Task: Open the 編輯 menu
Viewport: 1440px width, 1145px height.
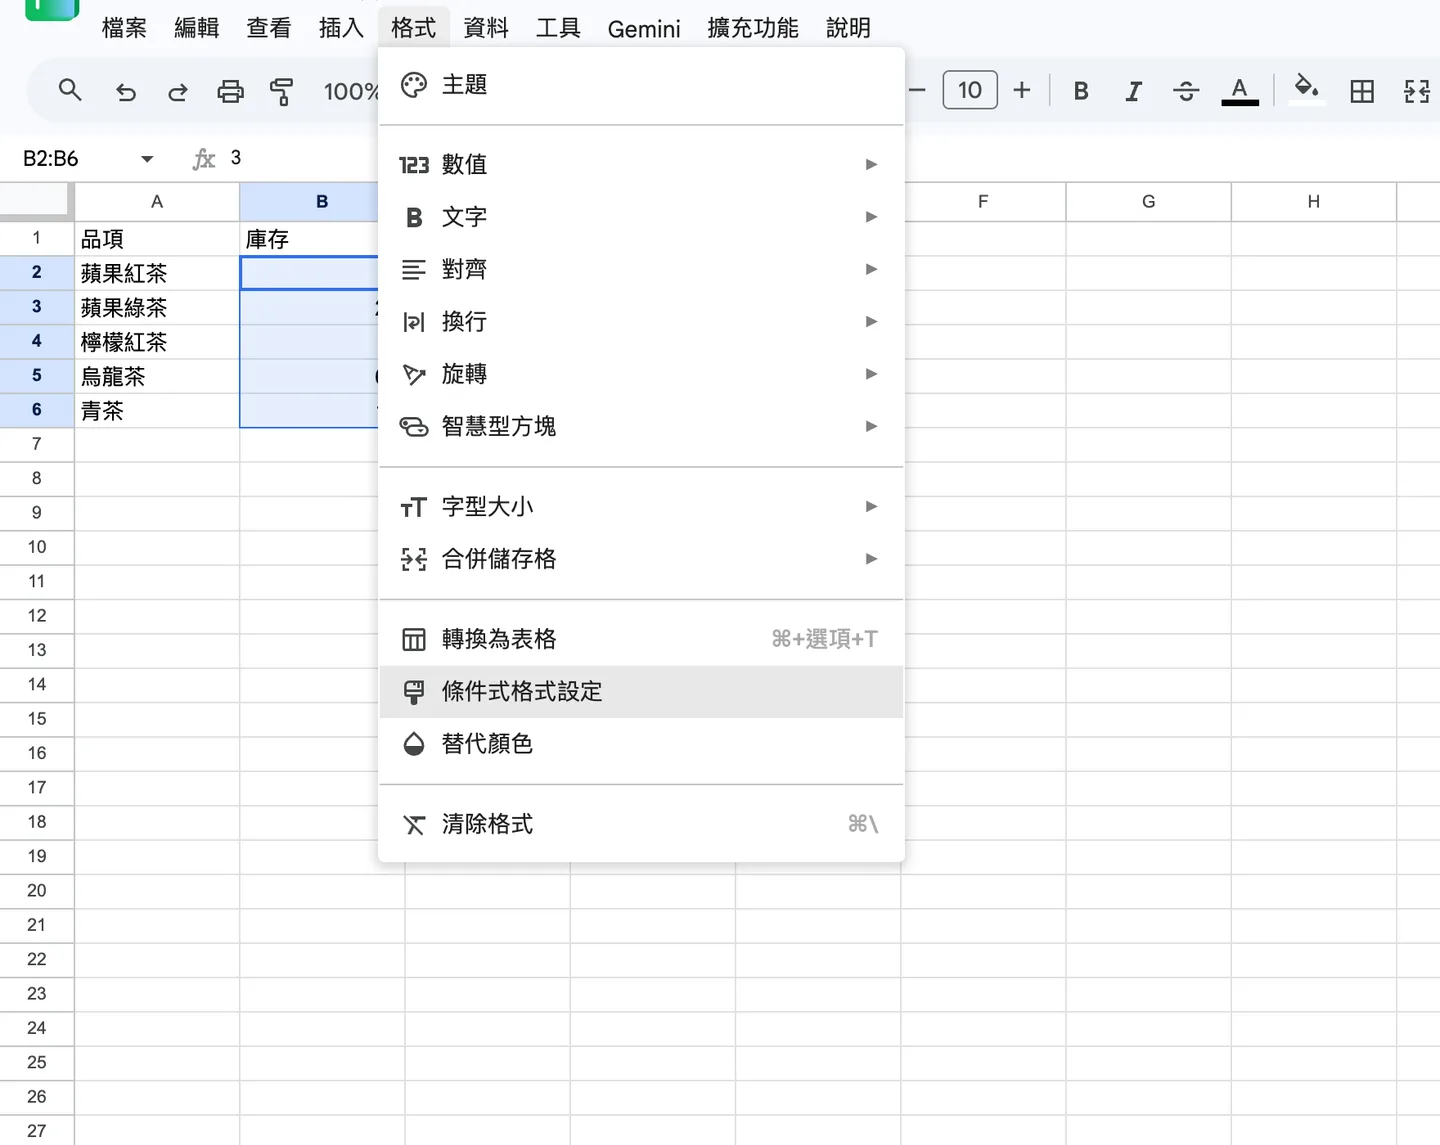Action: point(196,28)
